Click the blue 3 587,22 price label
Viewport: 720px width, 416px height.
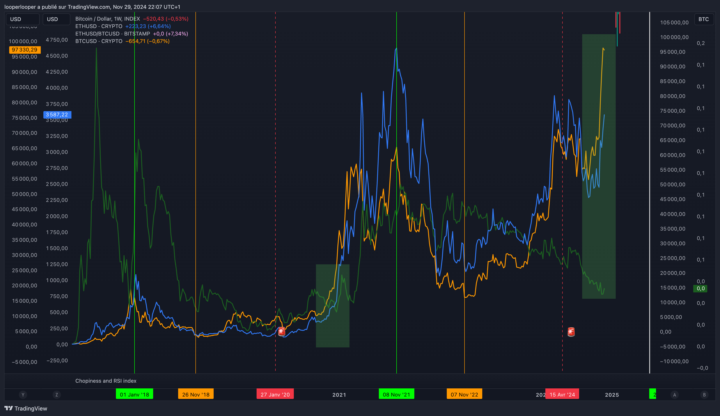coord(56,115)
